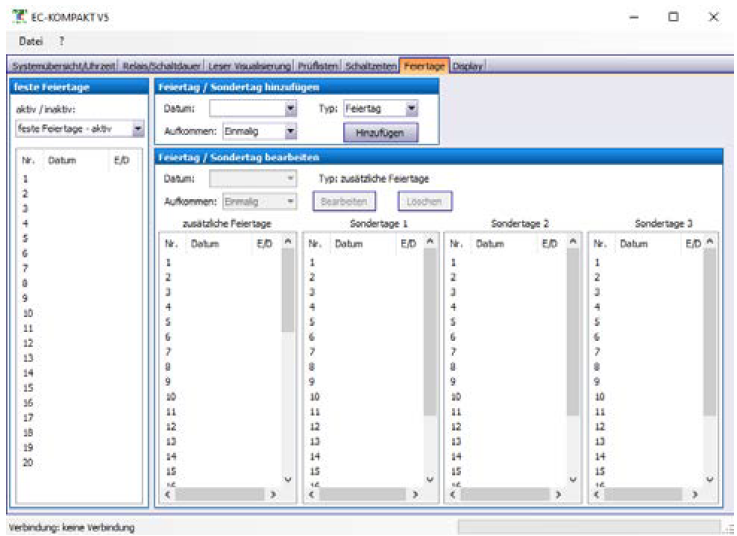Screen dimensions: 737x536
Task: Click scroll up arrow in Sondertage 1 list
Action: (430, 241)
